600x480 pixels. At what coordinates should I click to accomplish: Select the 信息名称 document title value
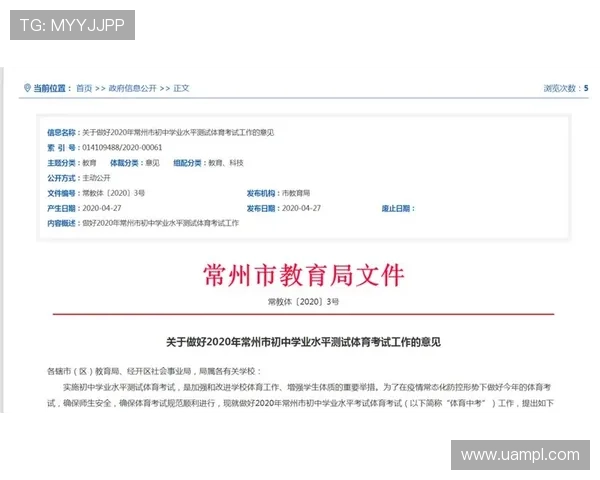tap(178, 132)
